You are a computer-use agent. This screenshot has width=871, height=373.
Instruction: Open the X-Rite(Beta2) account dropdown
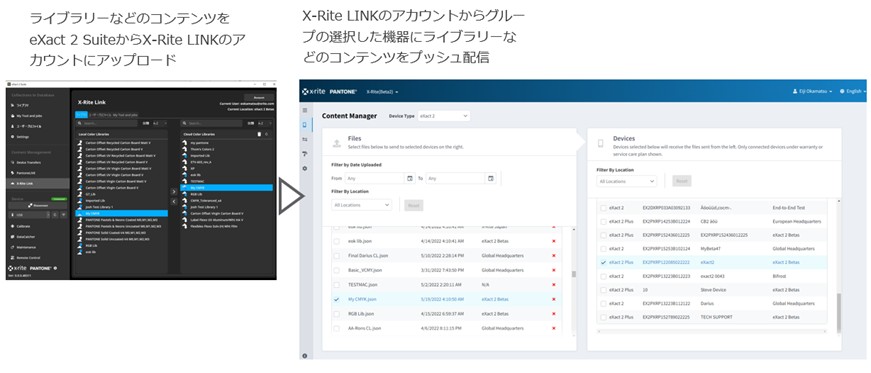382,91
